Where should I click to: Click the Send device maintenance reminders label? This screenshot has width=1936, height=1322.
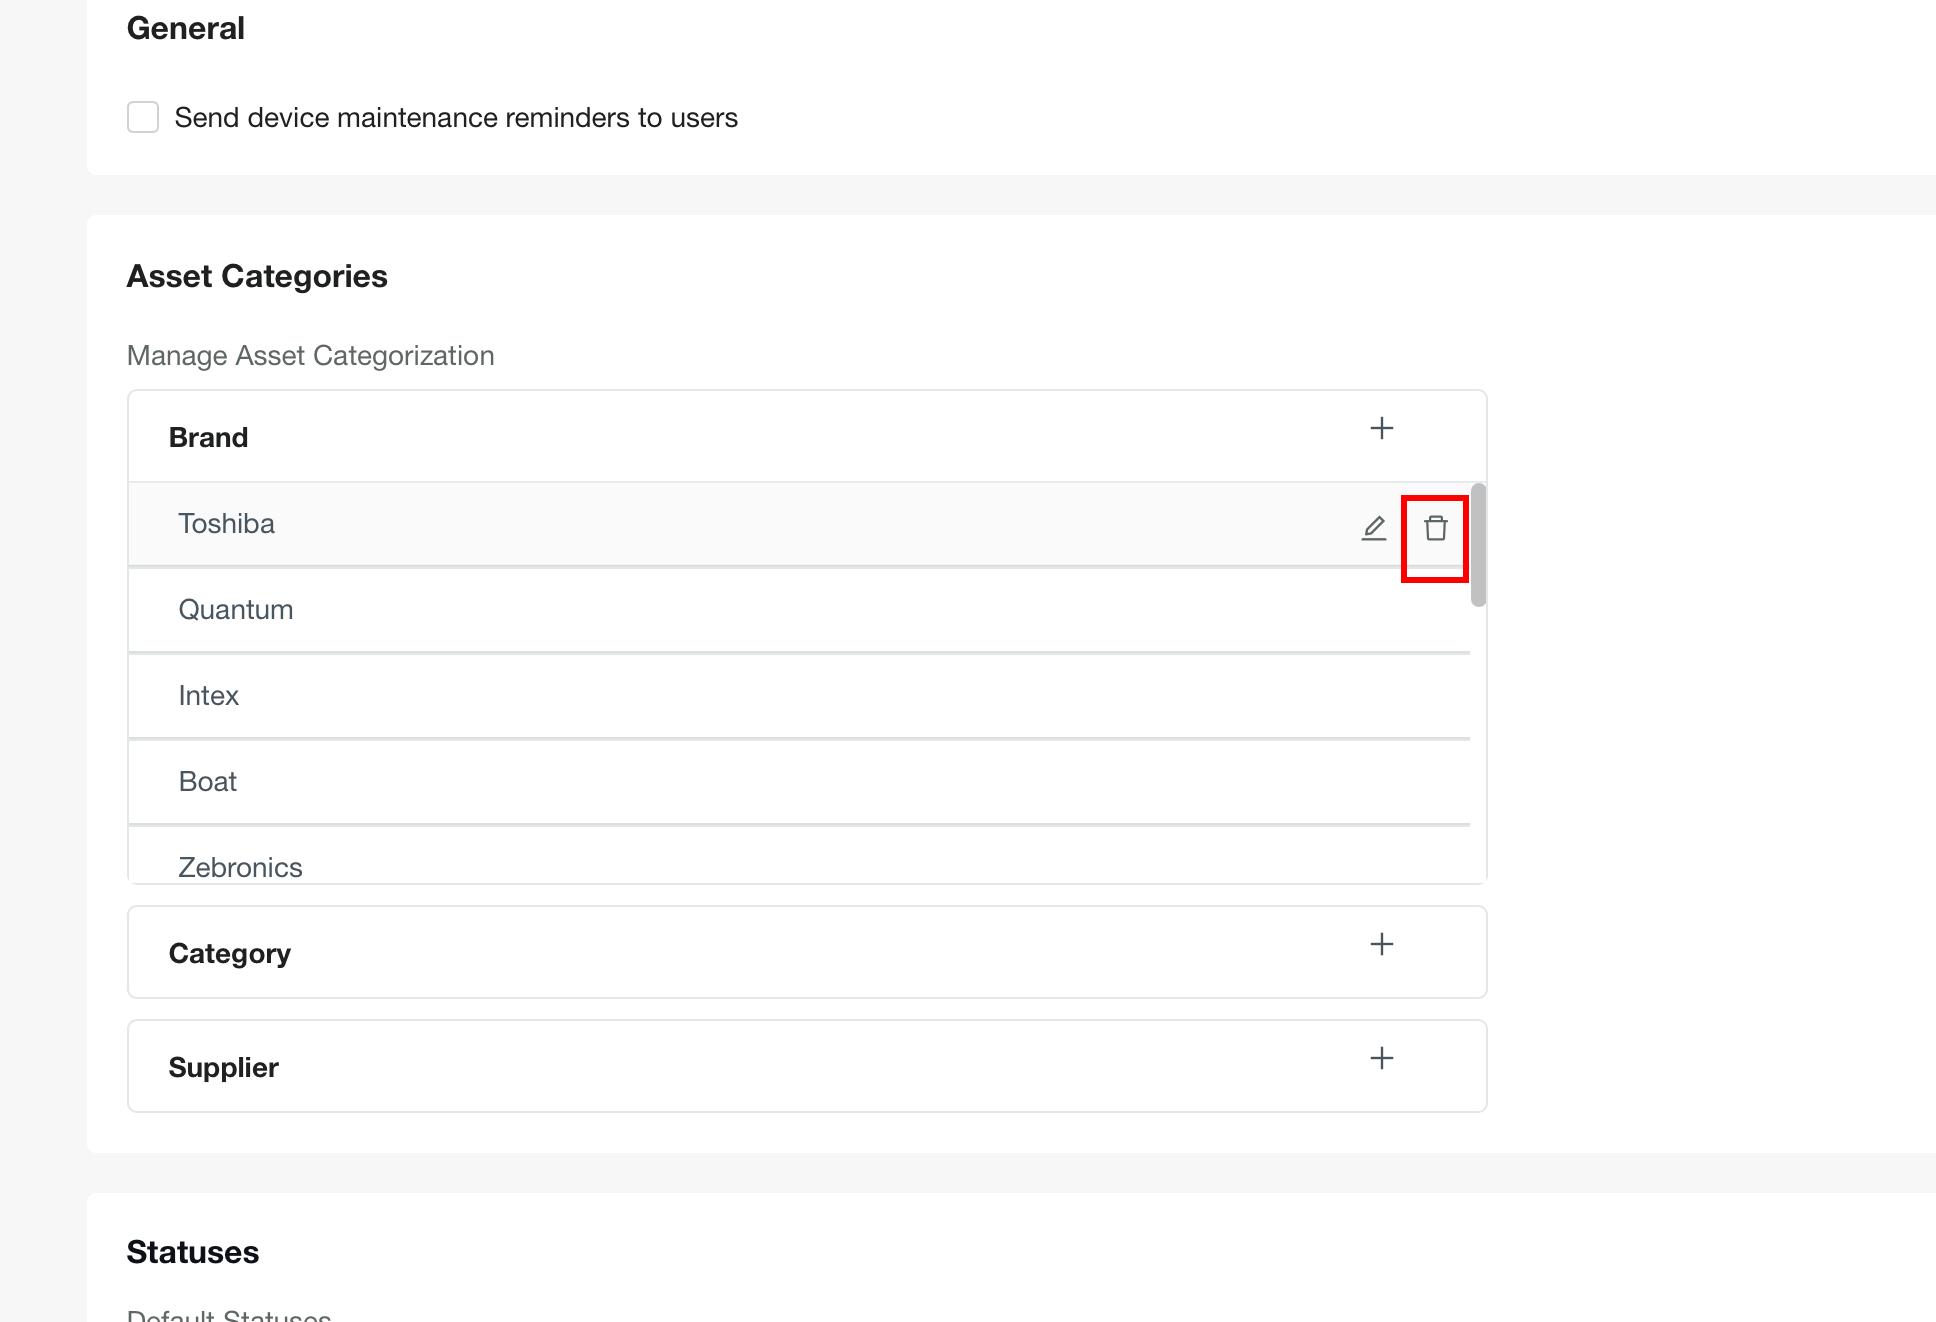click(x=456, y=118)
